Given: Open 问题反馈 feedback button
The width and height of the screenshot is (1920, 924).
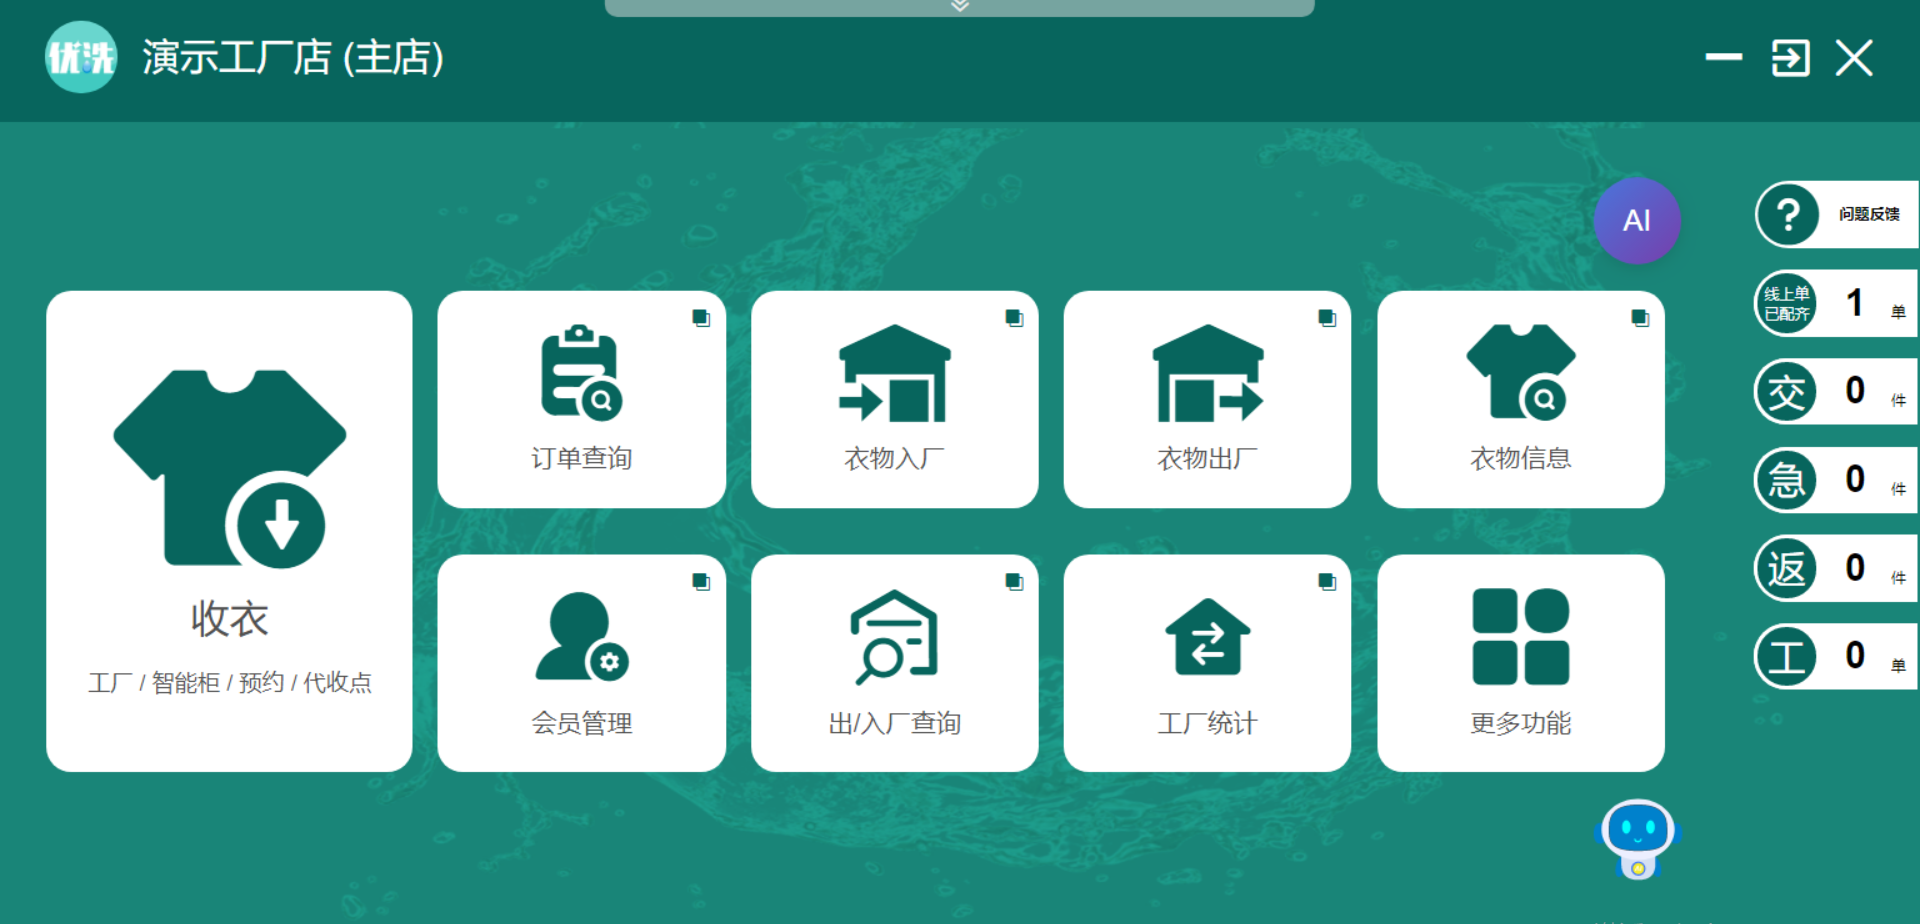Looking at the screenshot, I should coord(1837,214).
